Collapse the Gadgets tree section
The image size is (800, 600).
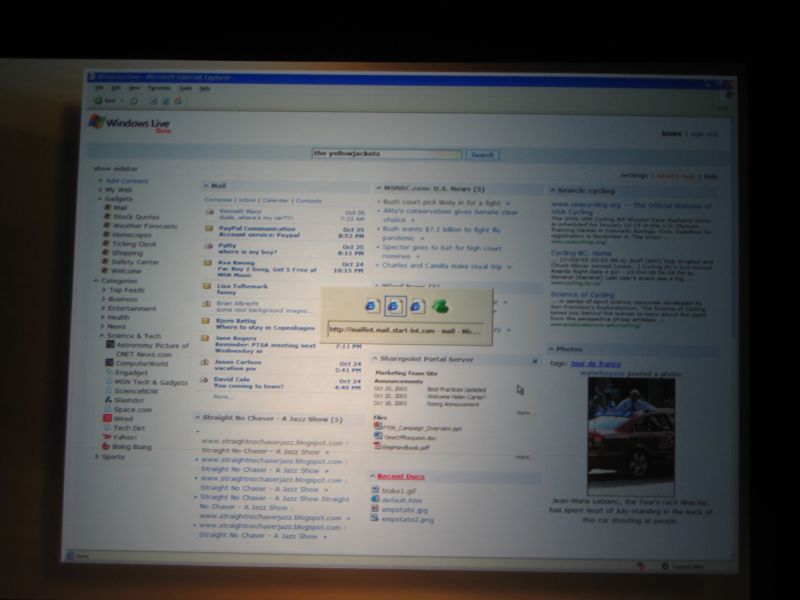(x=100, y=199)
